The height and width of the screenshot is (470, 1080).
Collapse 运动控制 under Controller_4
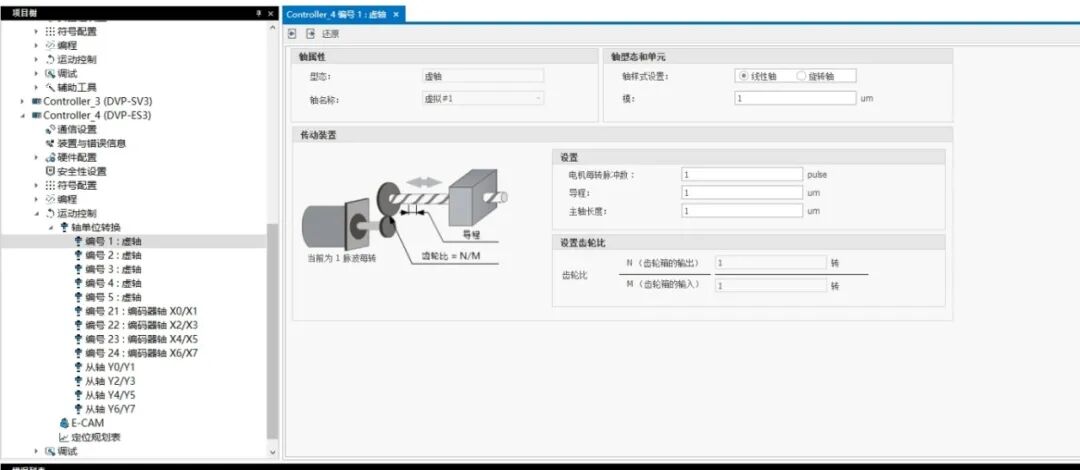[37, 214]
